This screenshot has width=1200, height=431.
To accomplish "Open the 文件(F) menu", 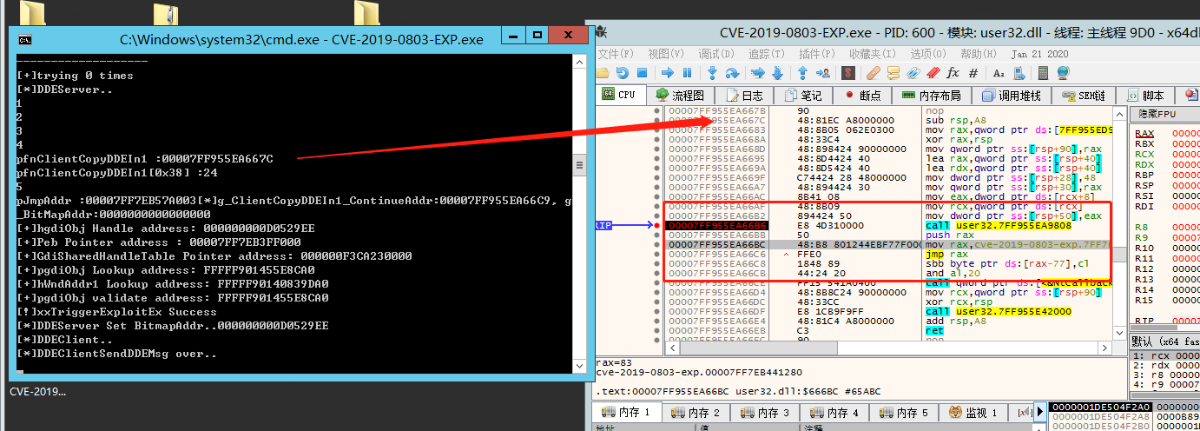I will click(x=615, y=53).
